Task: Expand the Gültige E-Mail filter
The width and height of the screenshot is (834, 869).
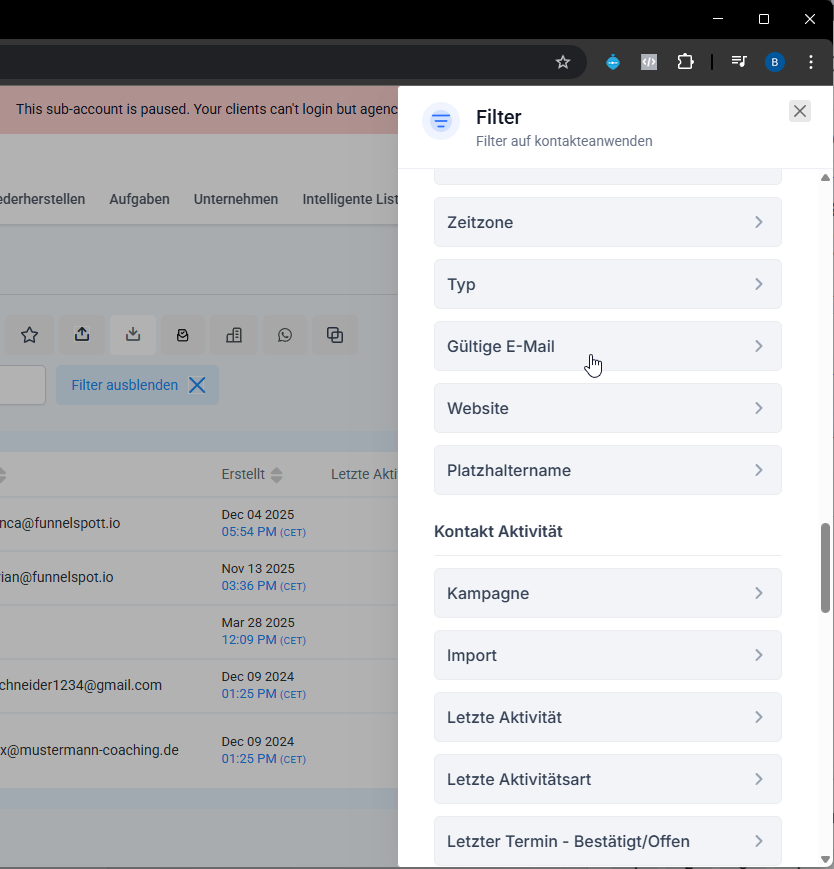Action: (608, 346)
